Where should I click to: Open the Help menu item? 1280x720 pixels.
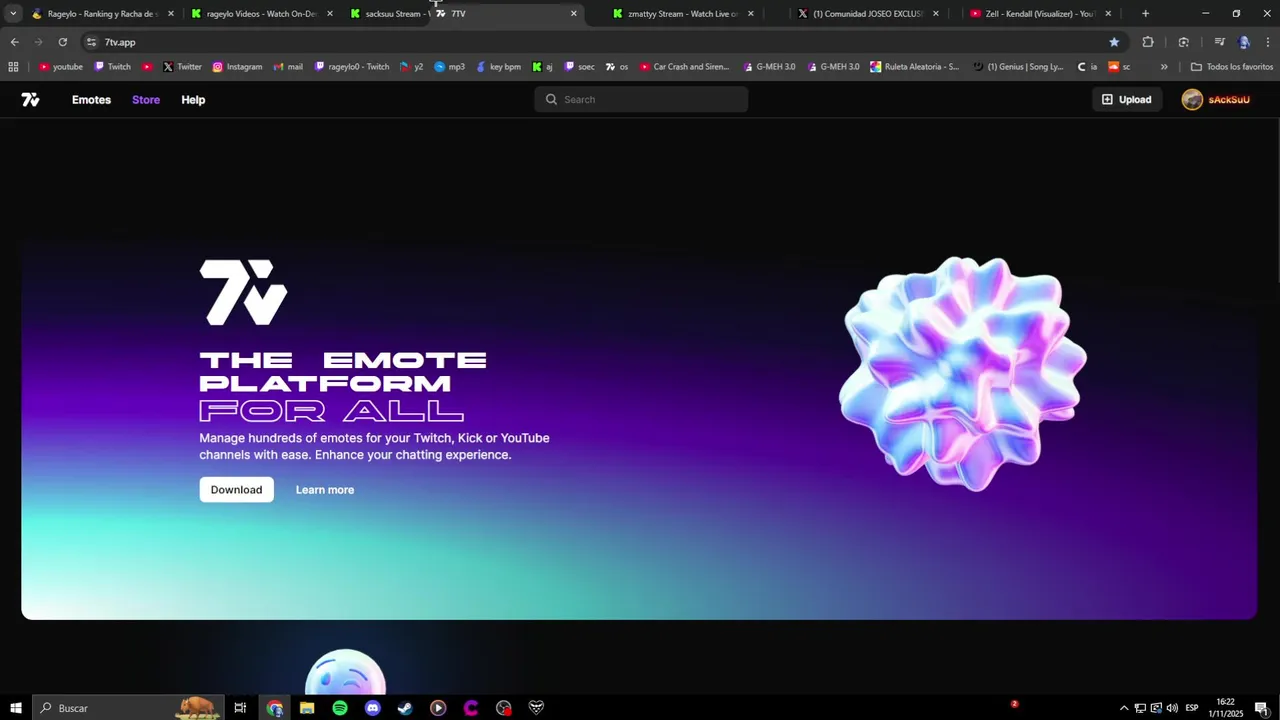193,100
